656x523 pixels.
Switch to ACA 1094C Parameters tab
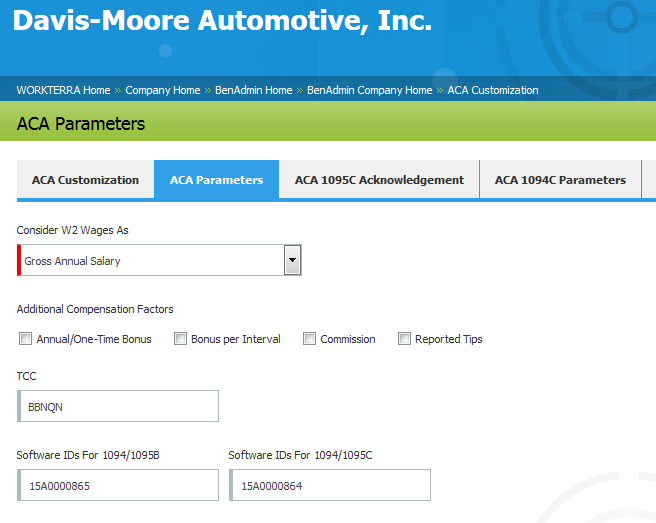pos(560,179)
